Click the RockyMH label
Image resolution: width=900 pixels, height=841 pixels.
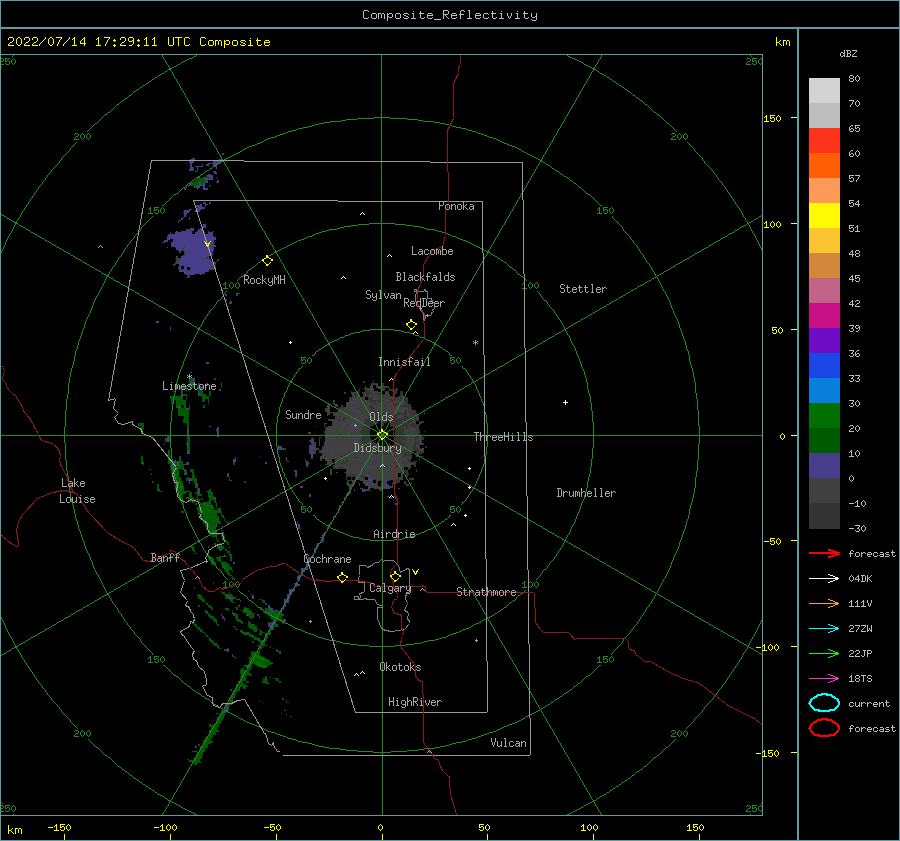[264, 280]
